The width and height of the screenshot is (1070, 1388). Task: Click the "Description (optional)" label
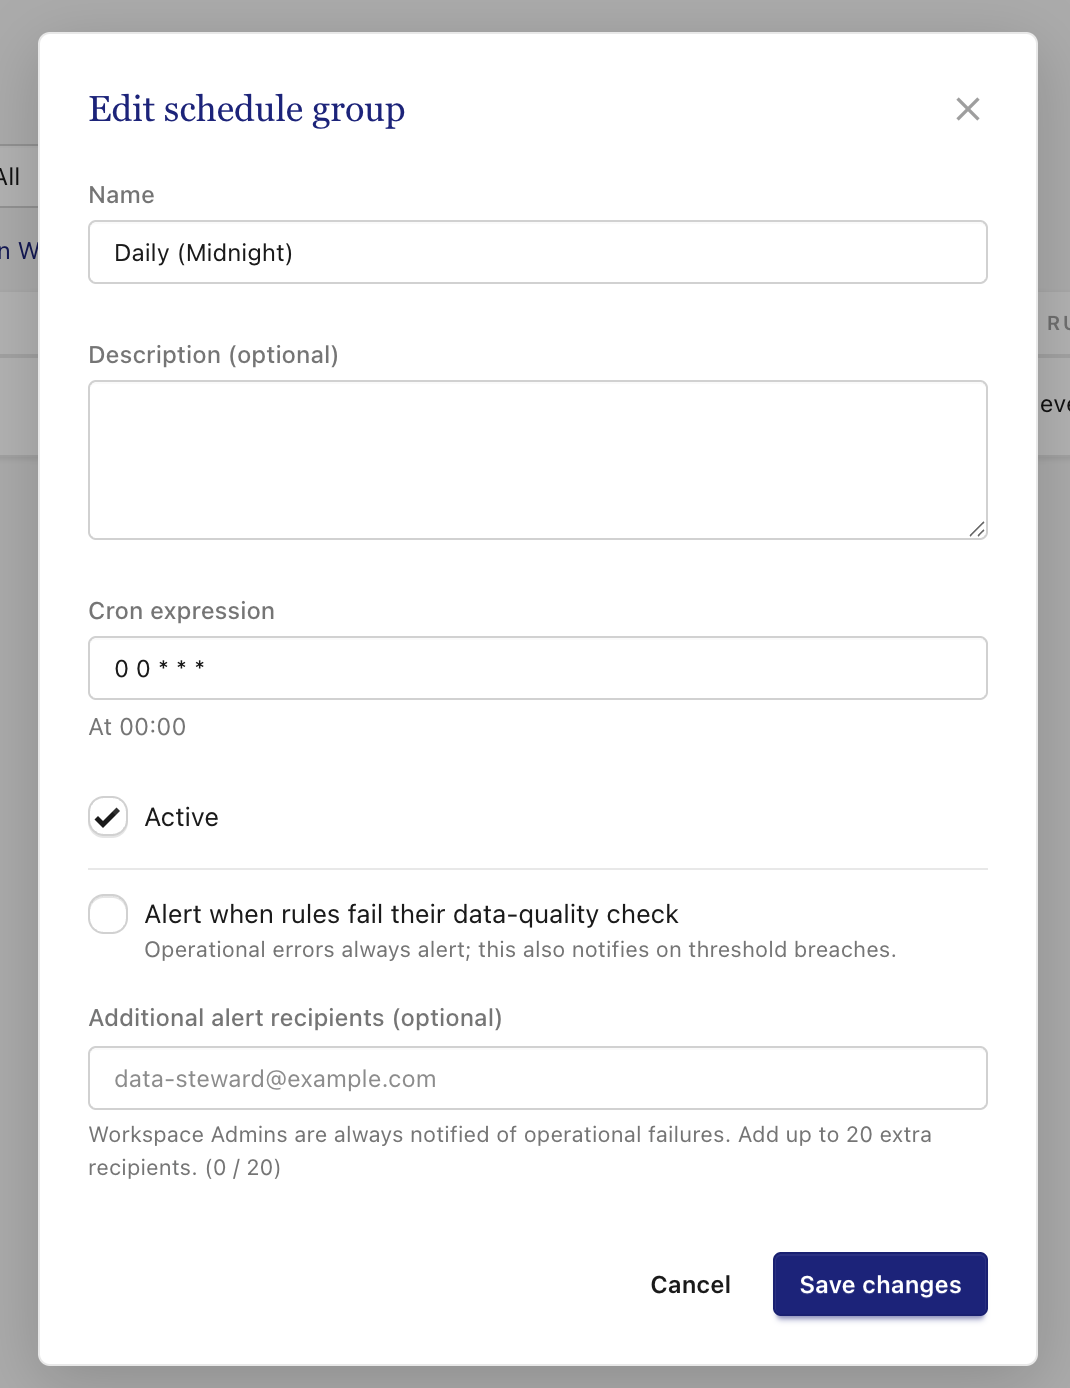[213, 355]
